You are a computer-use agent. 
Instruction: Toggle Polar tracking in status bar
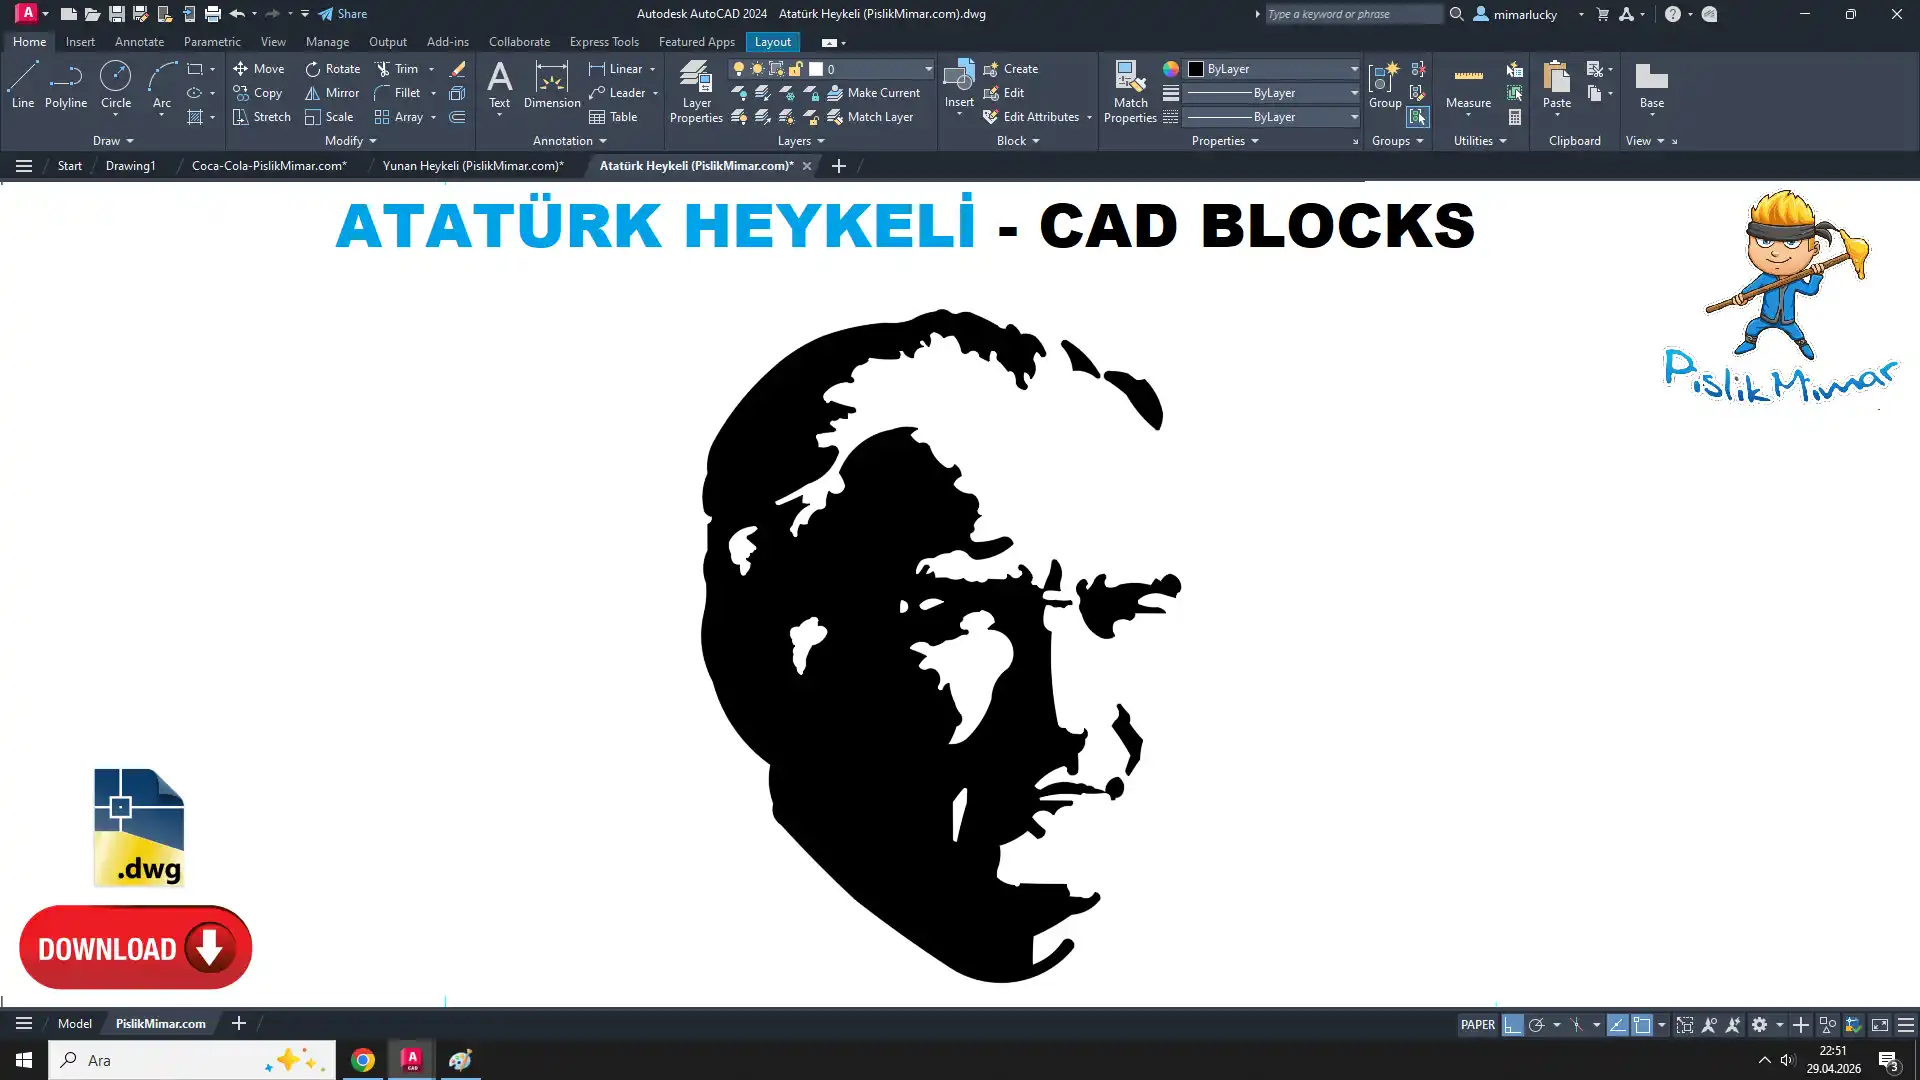1537,1025
